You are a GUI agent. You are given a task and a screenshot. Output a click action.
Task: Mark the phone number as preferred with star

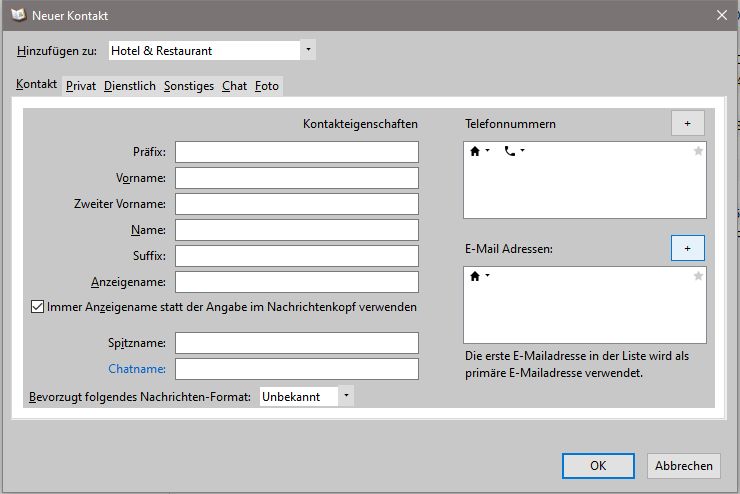698,151
